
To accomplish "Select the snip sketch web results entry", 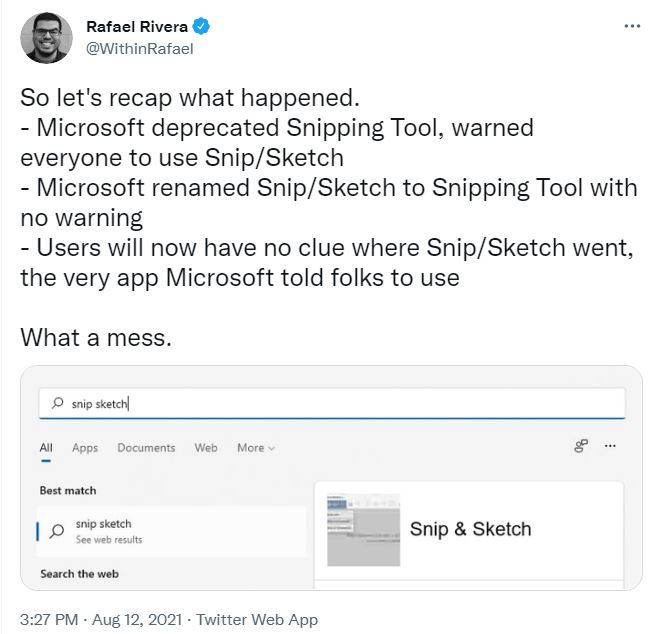I will tap(171, 531).
